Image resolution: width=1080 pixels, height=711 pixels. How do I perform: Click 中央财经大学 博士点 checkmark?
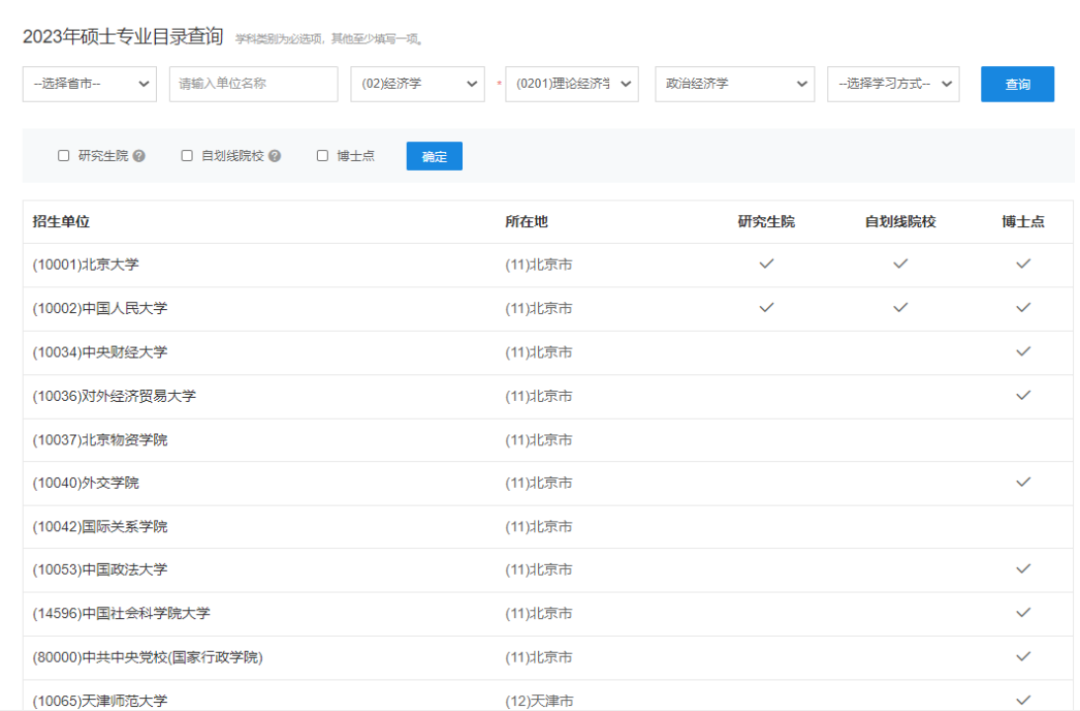click(1024, 351)
